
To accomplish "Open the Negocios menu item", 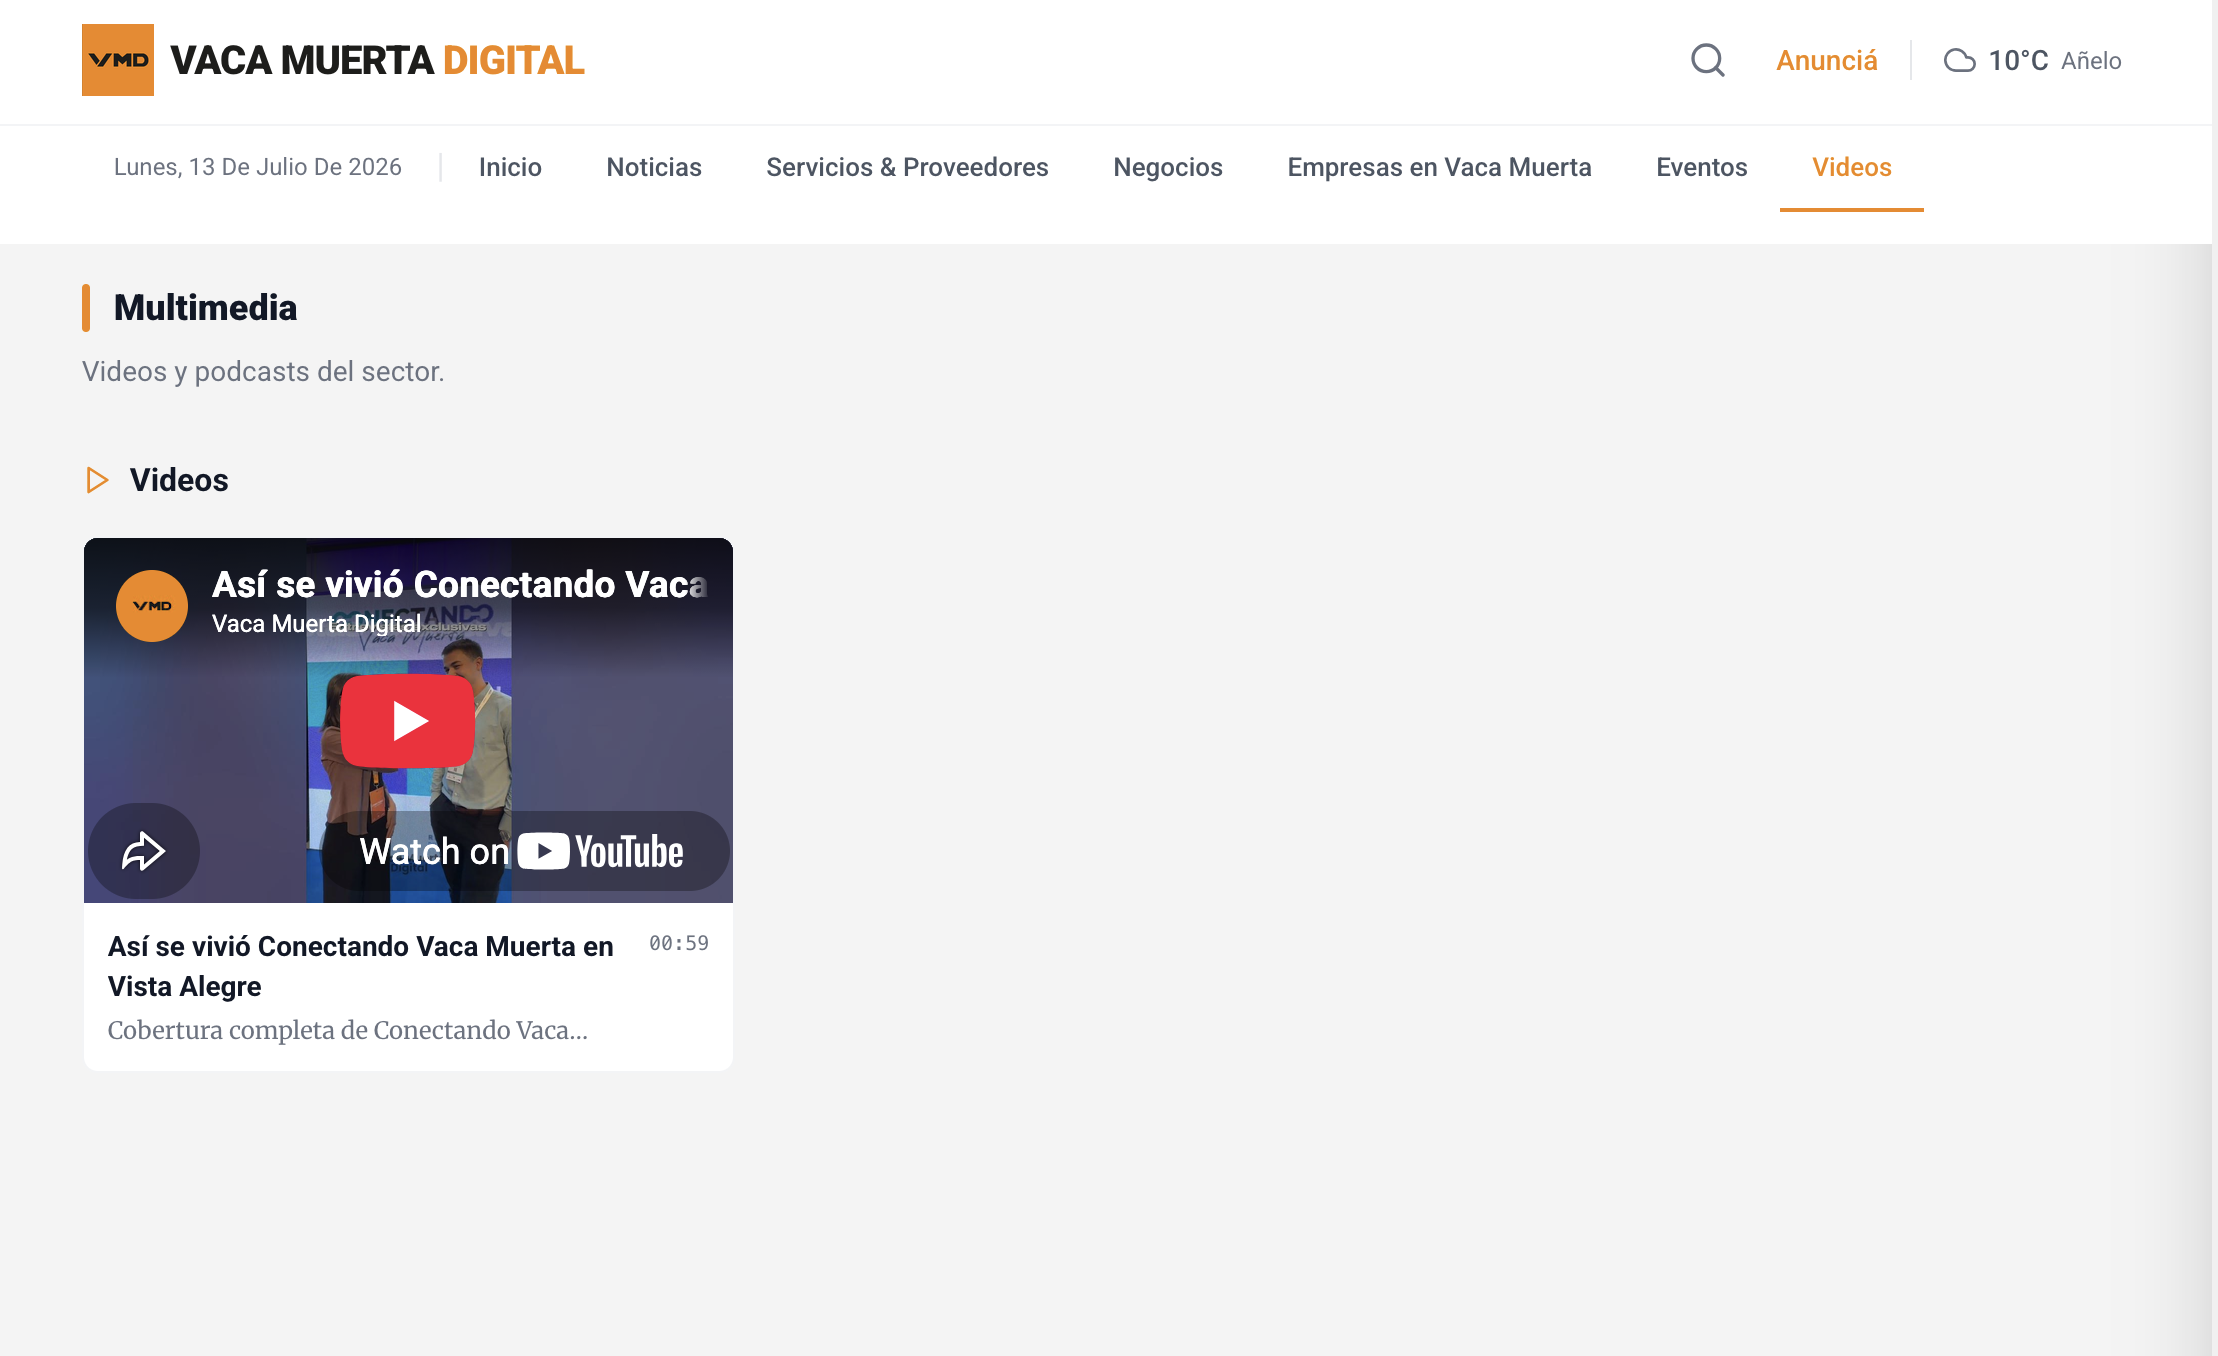I will pyautogui.click(x=1168, y=167).
